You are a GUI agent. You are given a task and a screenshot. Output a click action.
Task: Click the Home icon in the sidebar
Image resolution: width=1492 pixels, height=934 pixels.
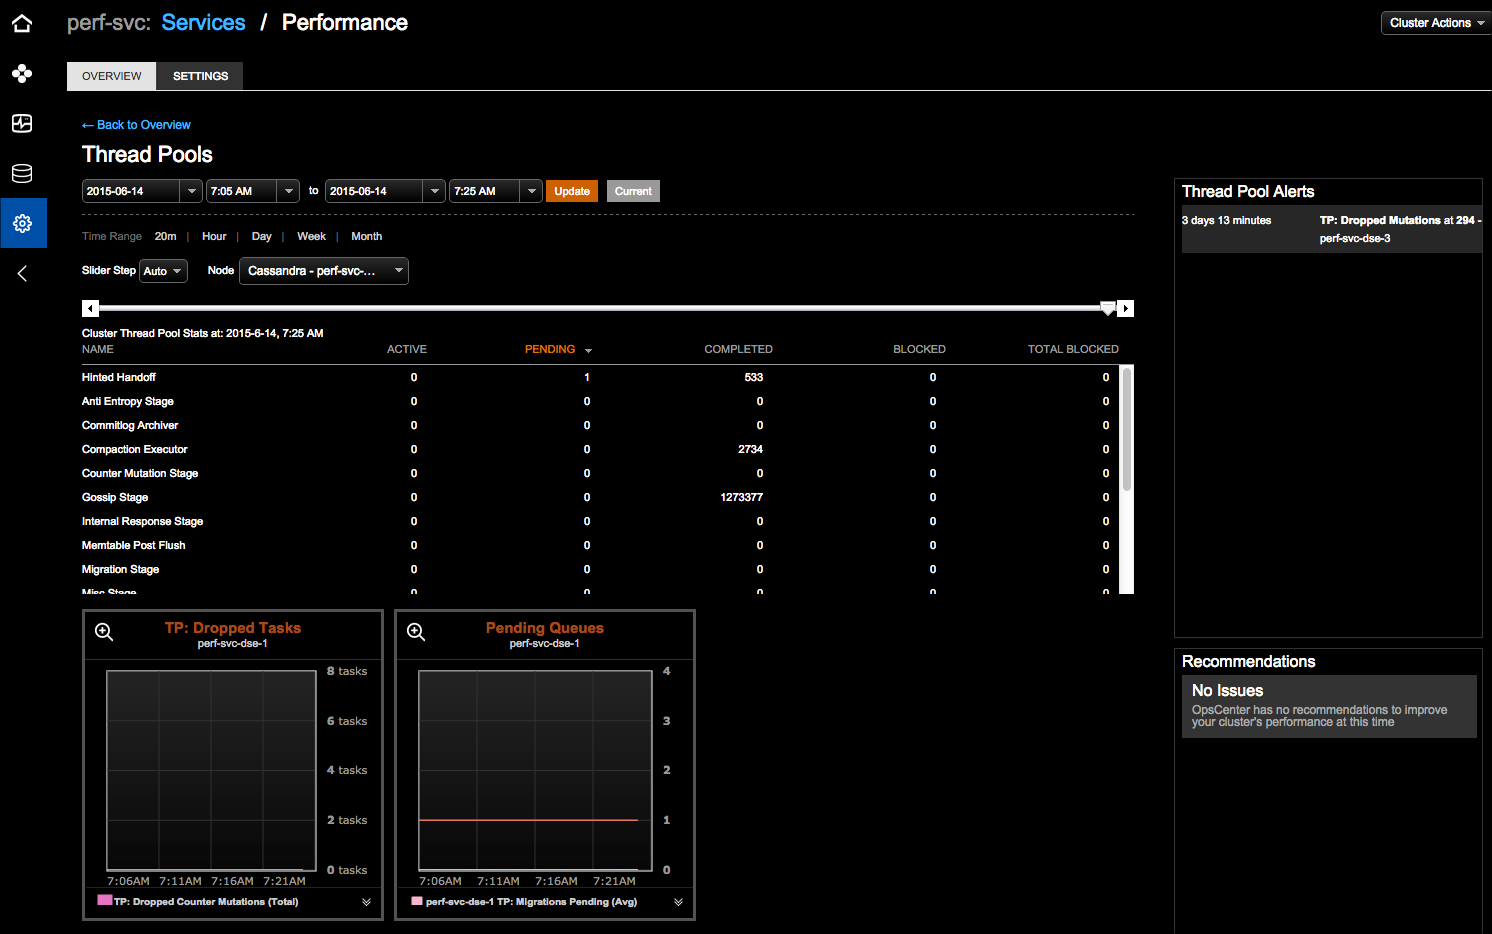pyautogui.click(x=22, y=22)
